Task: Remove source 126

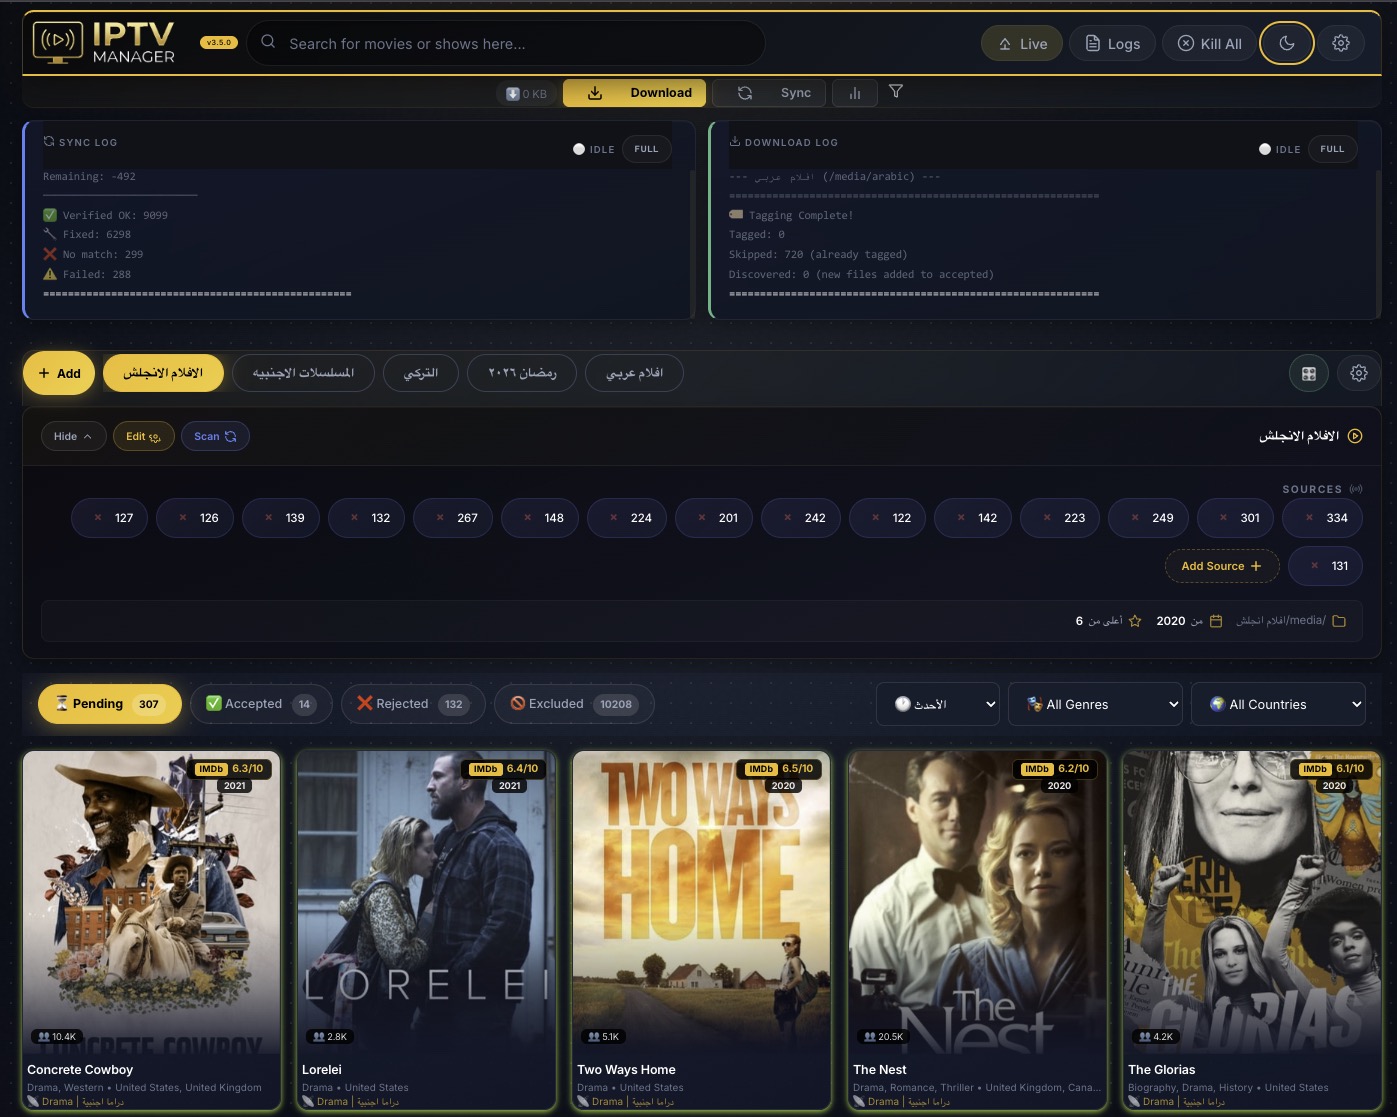Action: pos(182,518)
